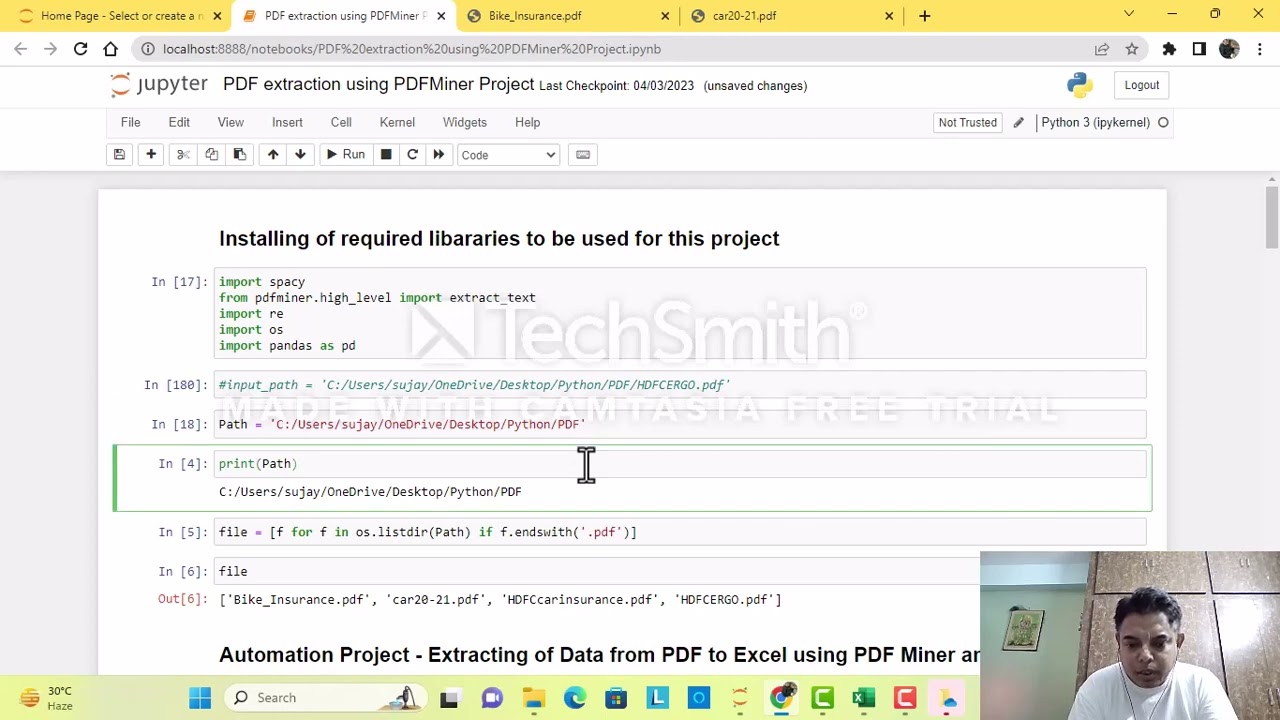Image resolution: width=1280 pixels, height=720 pixels.
Task: Open a new browser tab with the plus icon
Action: (924, 16)
